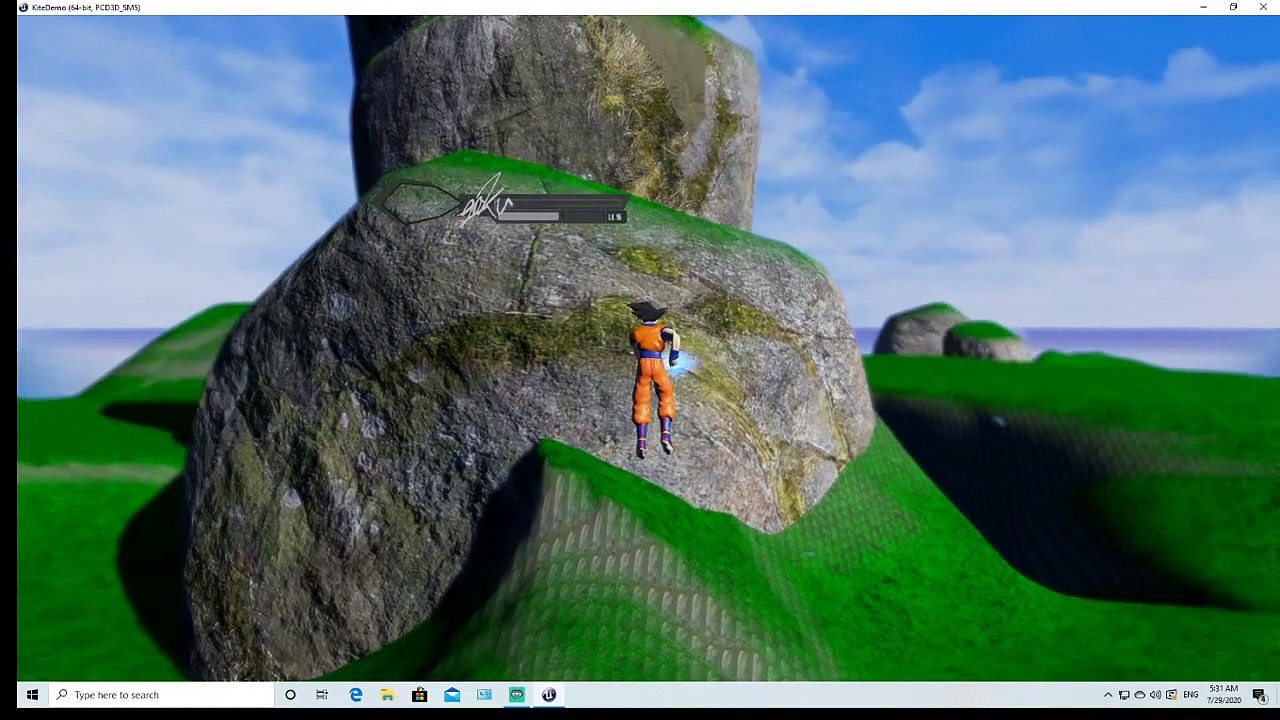Viewport: 1280px width, 720px height.
Task: Open Microsoft Store from the taskbar
Action: point(419,694)
